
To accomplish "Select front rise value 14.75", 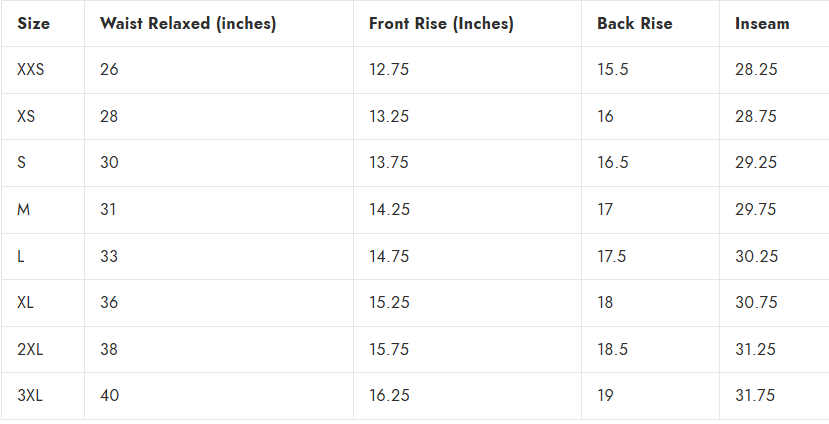I will 389,256.
